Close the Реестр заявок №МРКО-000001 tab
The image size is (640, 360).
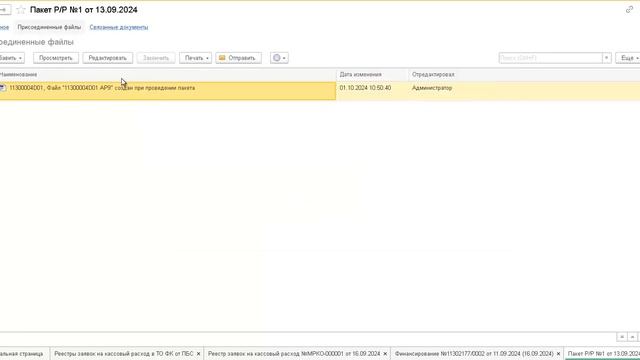385,353
